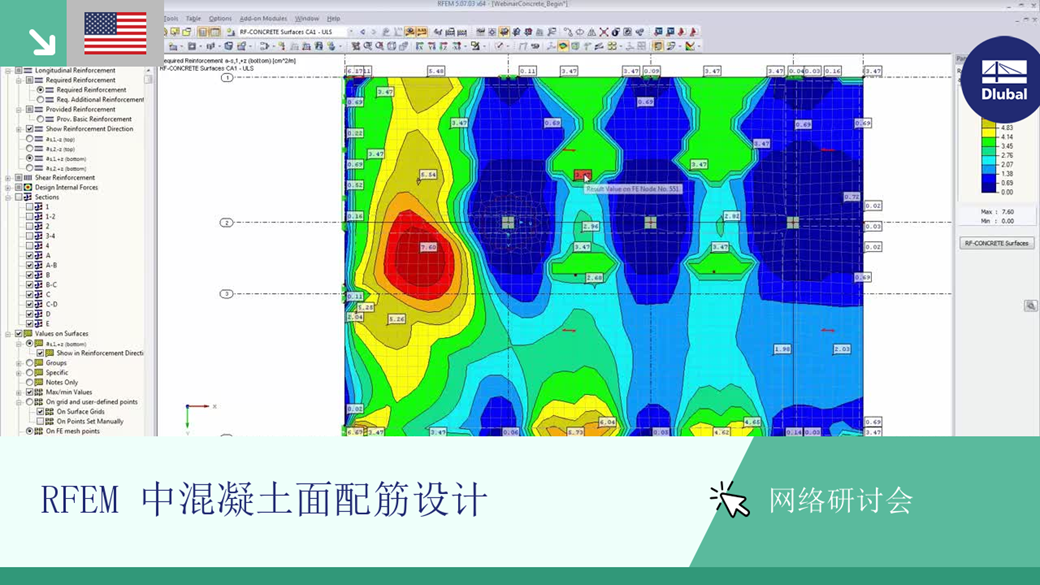Uncheck the Max/min Values checkbox
1040x585 pixels.
coord(29,392)
